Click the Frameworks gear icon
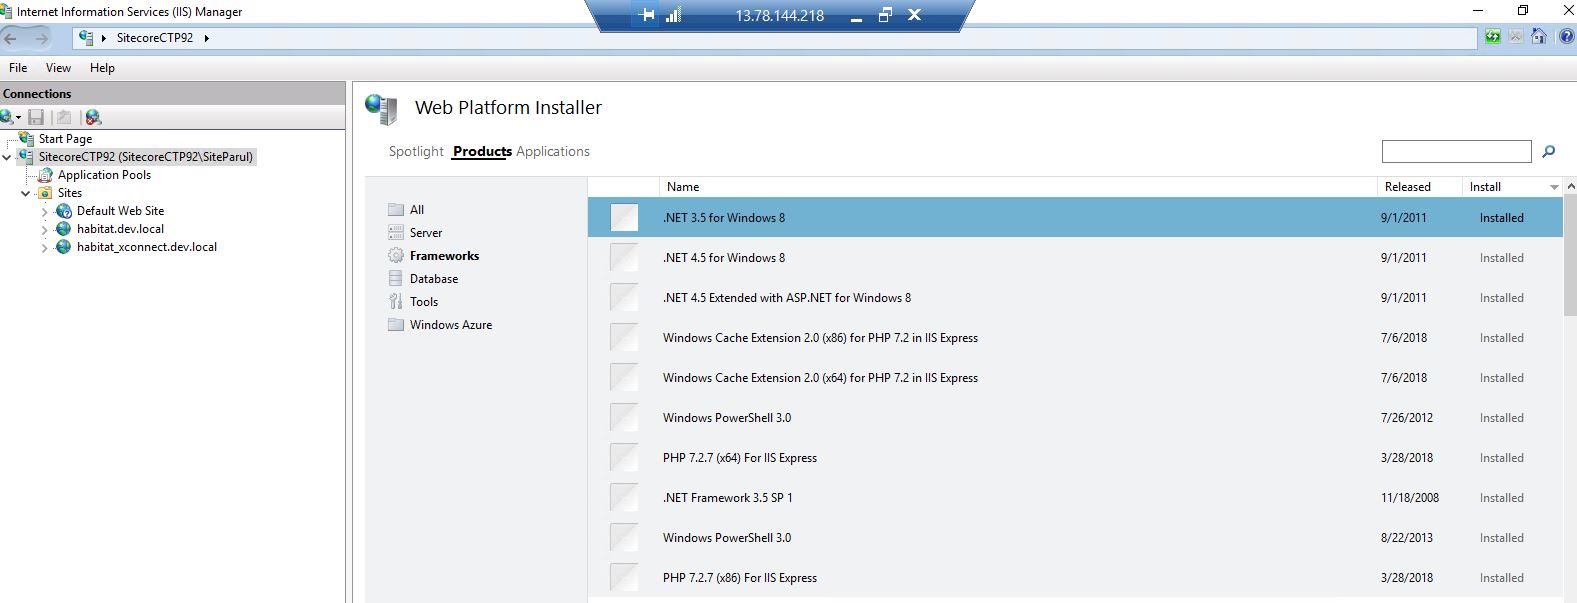 pyautogui.click(x=396, y=255)
